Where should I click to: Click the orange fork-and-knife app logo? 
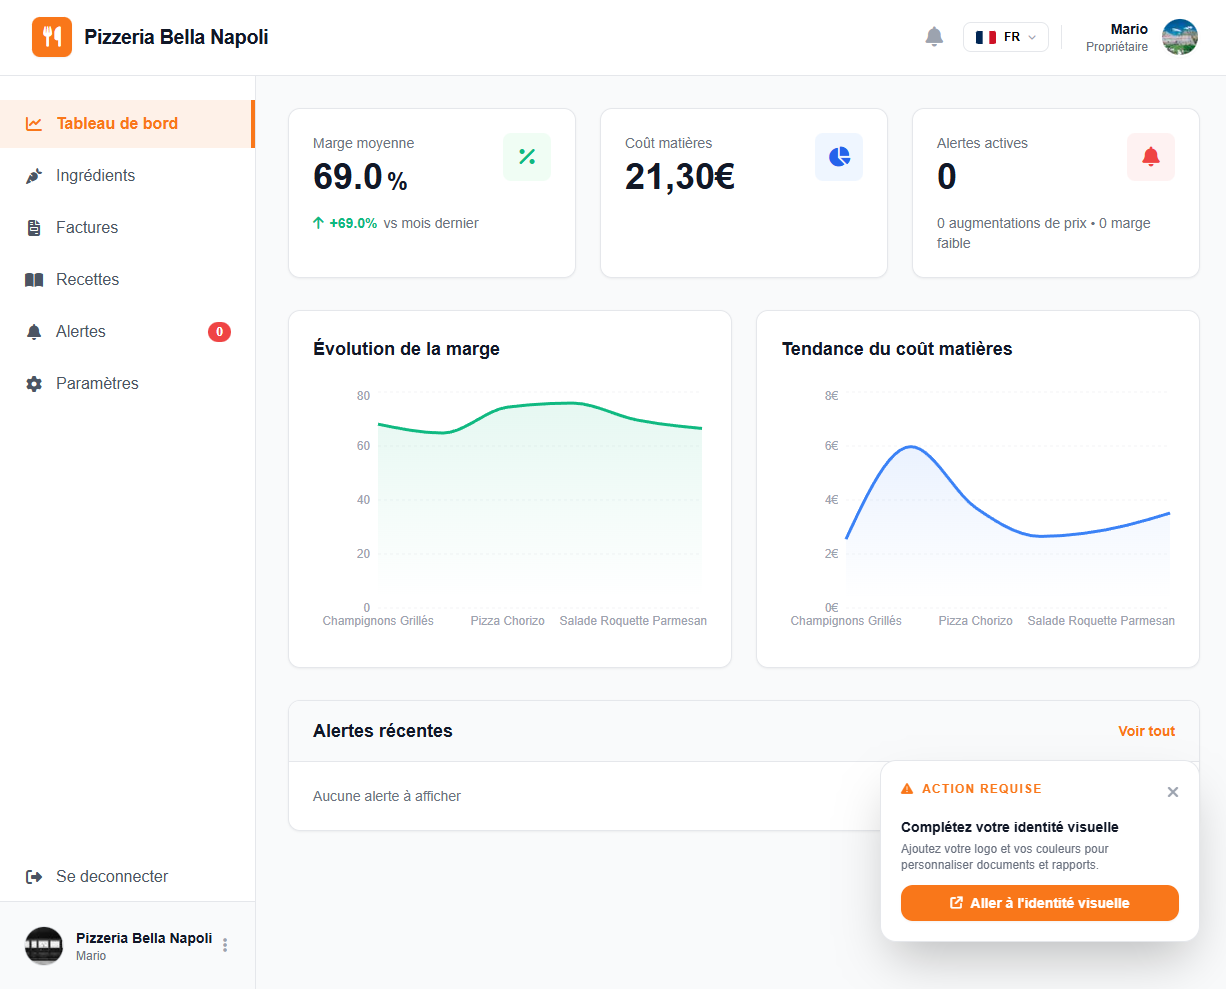pos(52,37)
